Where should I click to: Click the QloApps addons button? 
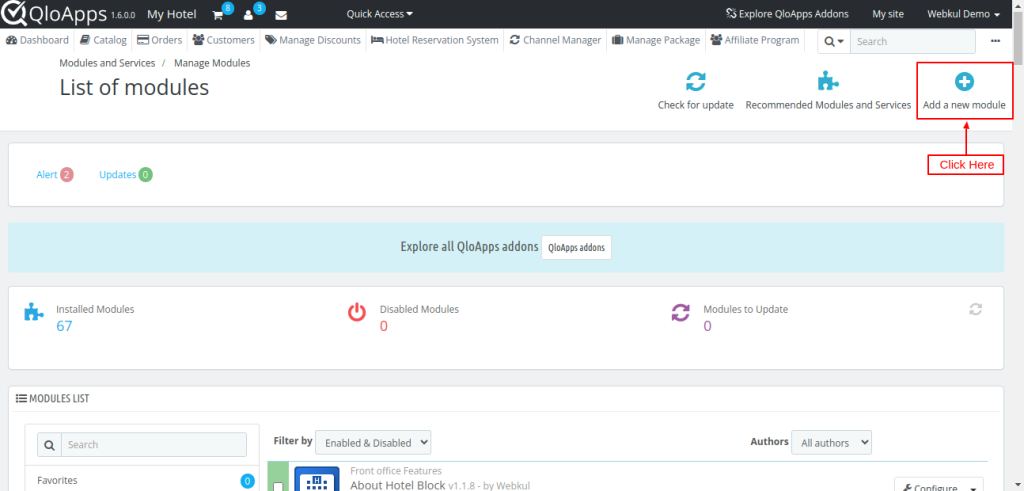point(576,247)
